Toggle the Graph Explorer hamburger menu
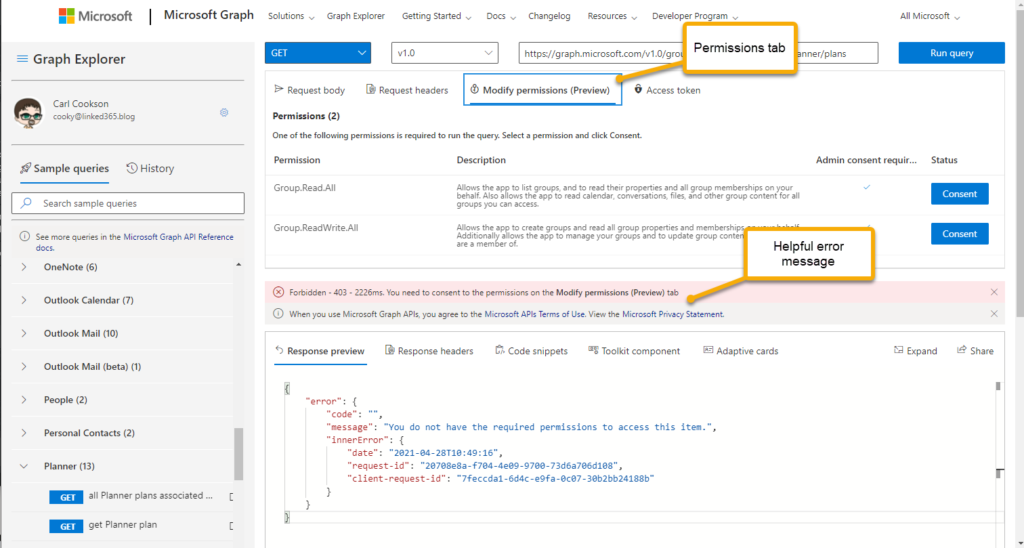1024x548 pixels. pyautogui.click(x=22, y=59)
